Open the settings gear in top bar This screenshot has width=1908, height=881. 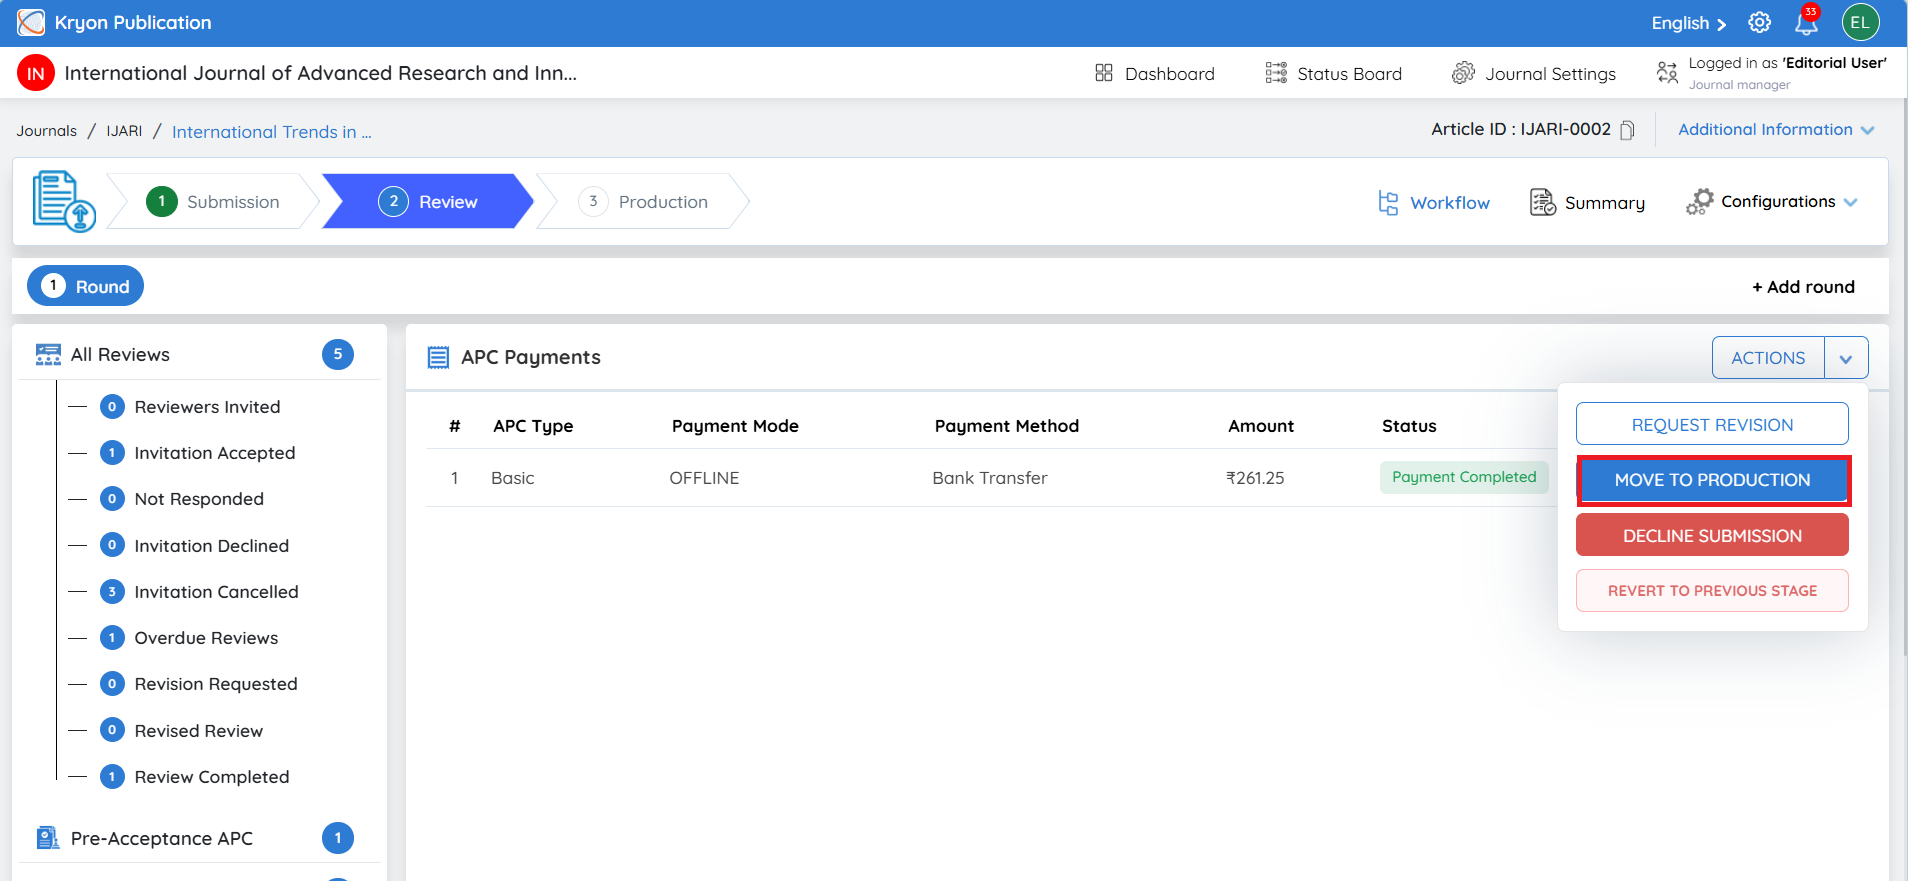pos(1759,22)
